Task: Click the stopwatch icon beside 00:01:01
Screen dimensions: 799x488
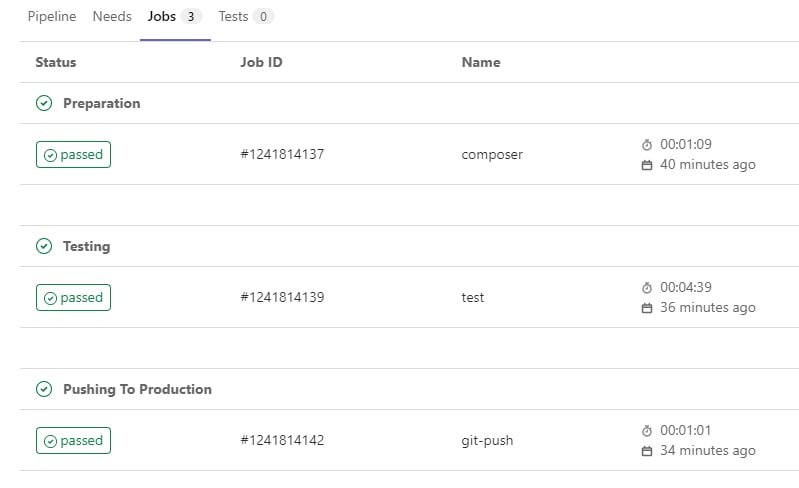Action: tap(647, 431)
